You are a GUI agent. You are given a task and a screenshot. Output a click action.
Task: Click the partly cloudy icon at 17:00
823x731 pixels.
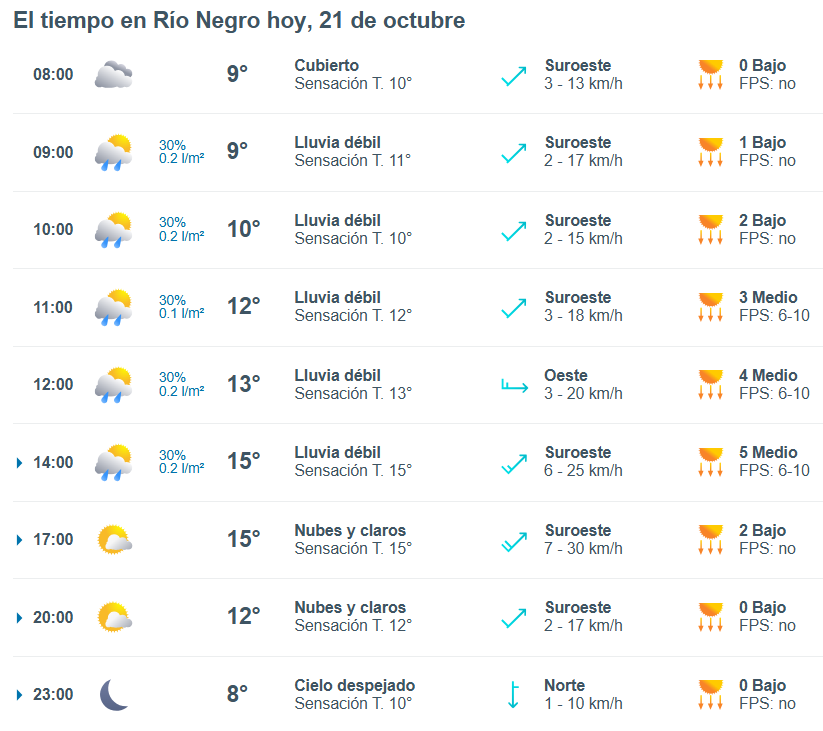point(113,540)
